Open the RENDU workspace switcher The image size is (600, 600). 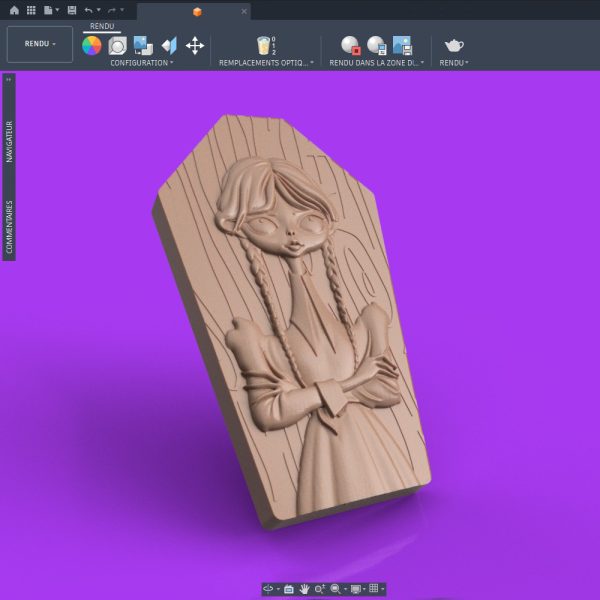(x=40, y=44)
